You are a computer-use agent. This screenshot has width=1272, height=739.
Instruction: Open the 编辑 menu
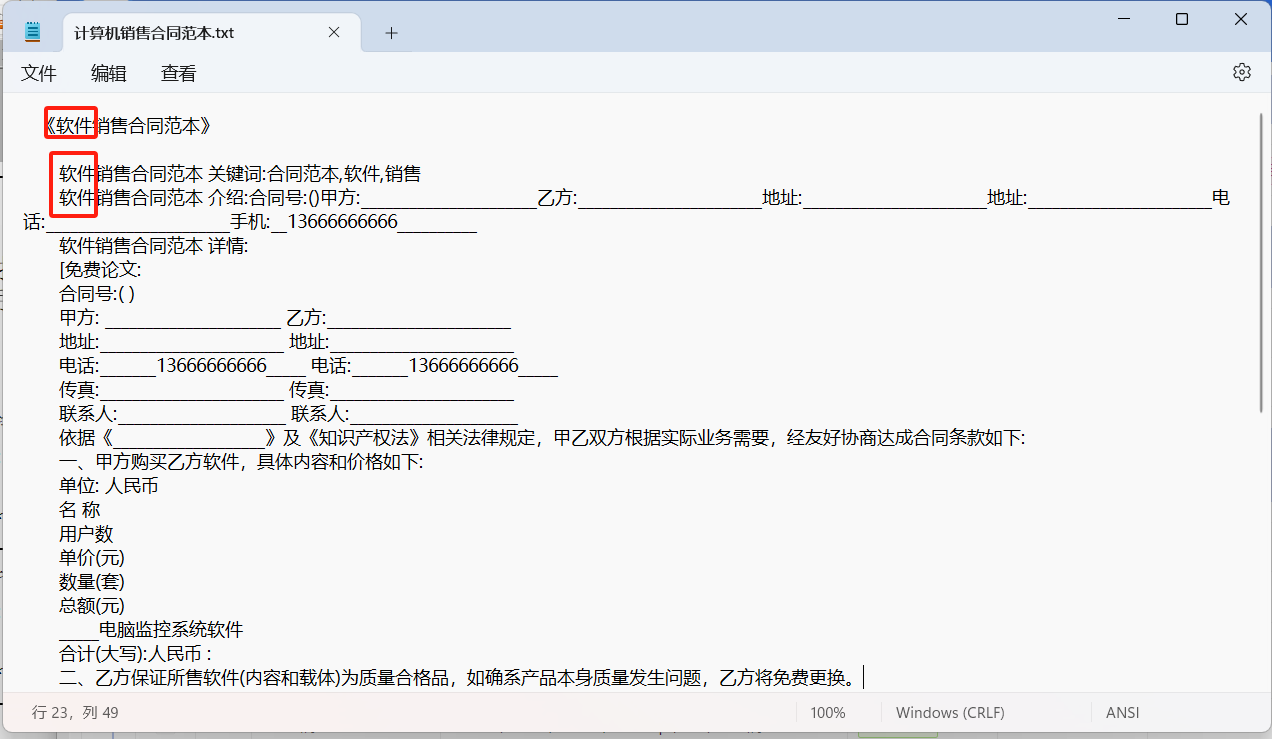click(108, 73)
